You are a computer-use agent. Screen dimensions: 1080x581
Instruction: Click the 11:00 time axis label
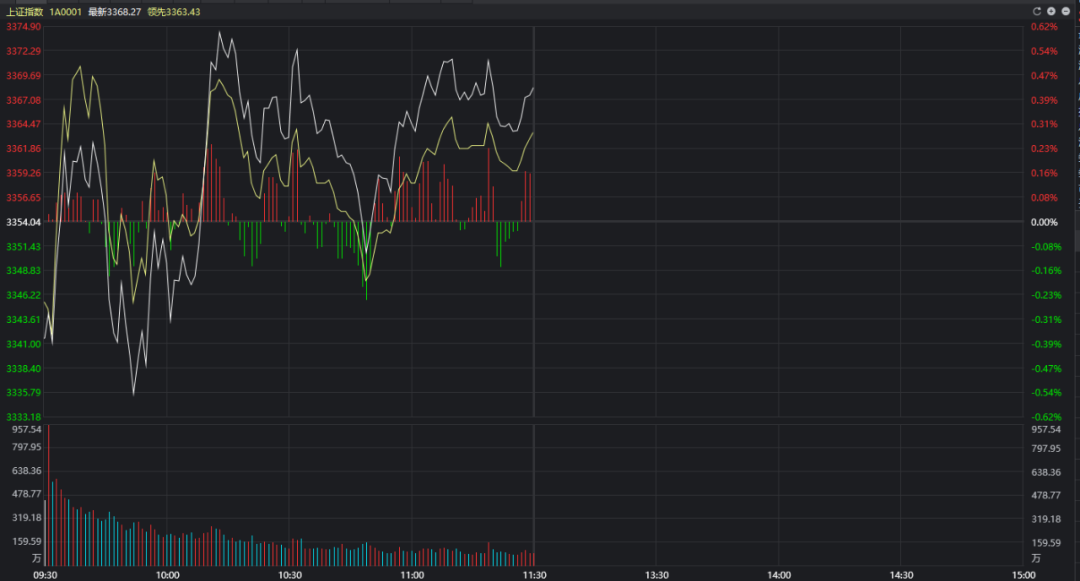tap(412, 575)
